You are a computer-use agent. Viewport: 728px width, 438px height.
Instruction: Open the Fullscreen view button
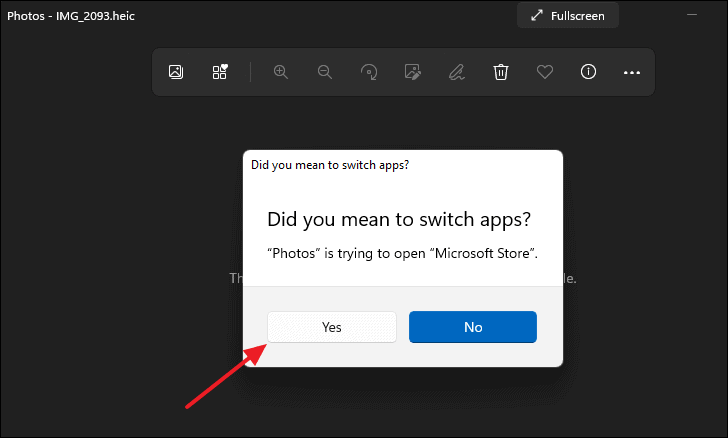(567, 16)
